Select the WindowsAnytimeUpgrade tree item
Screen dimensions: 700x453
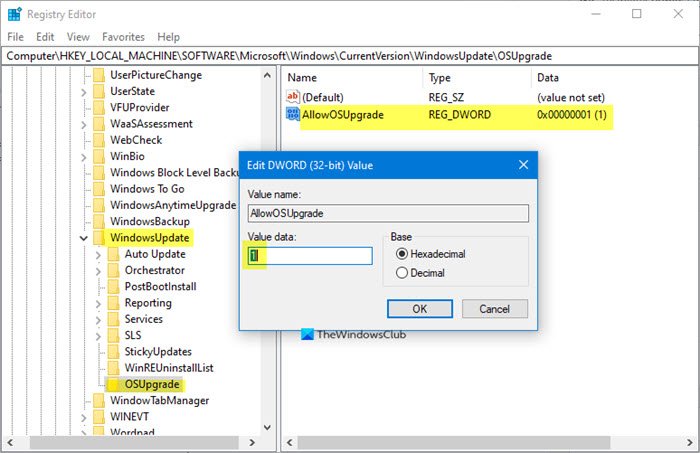point(173,205)
